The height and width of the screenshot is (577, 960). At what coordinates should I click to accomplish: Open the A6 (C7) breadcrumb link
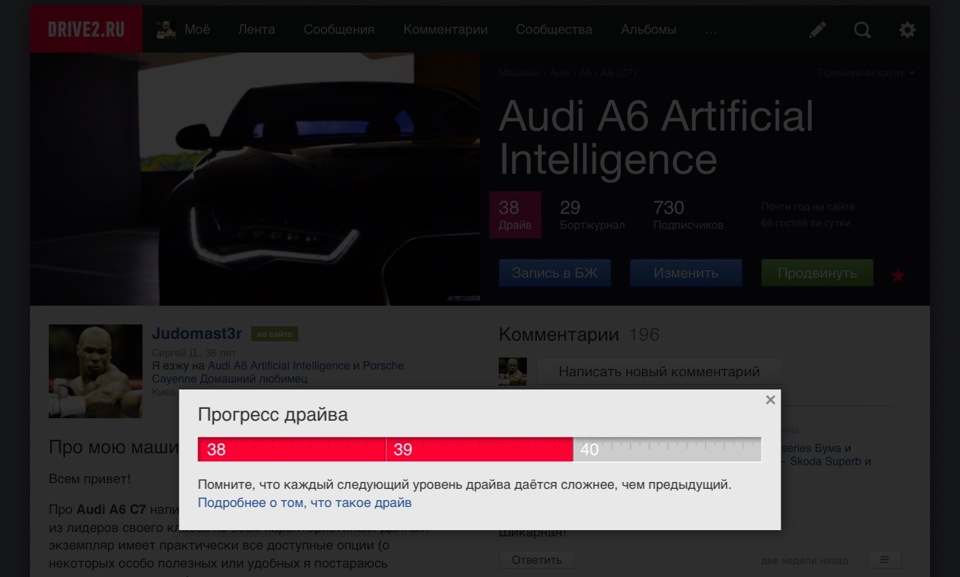(x=618, y=73)
